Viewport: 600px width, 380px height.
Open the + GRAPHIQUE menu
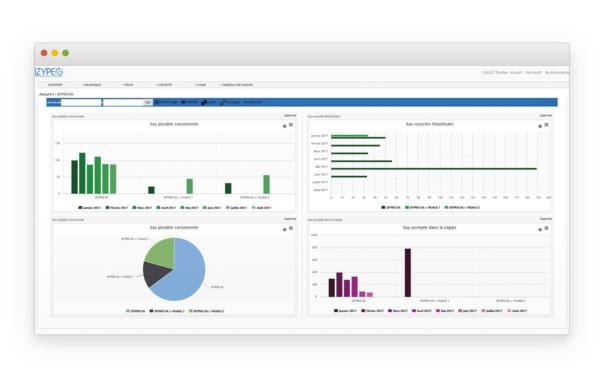tap(91, 85)
